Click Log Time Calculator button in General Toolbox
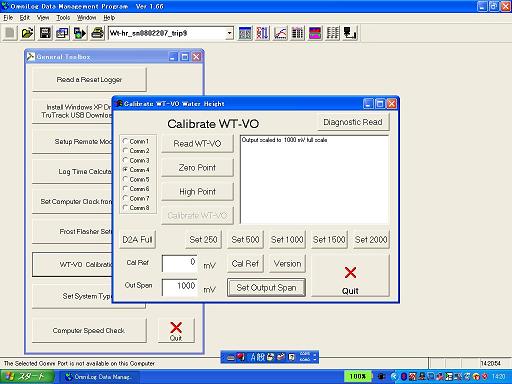Image resolution: width=512 pixels, height=384 pixels. pyautogui.click(x=72, y=171)
